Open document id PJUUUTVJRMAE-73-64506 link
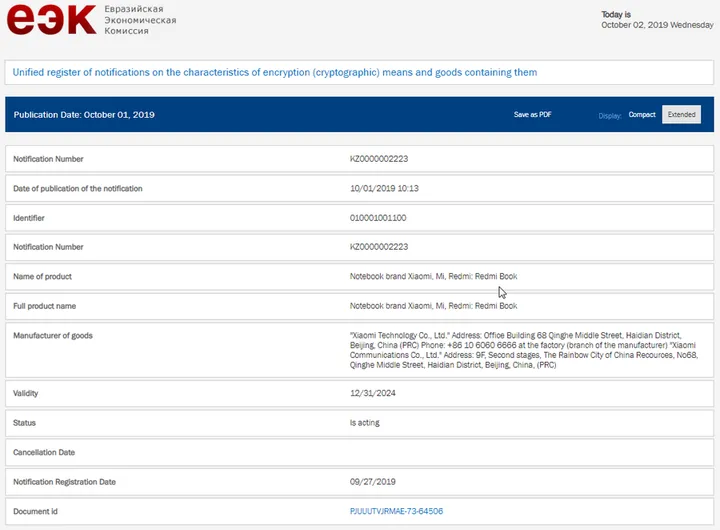The image size is (720, 530). pos(396,511)
